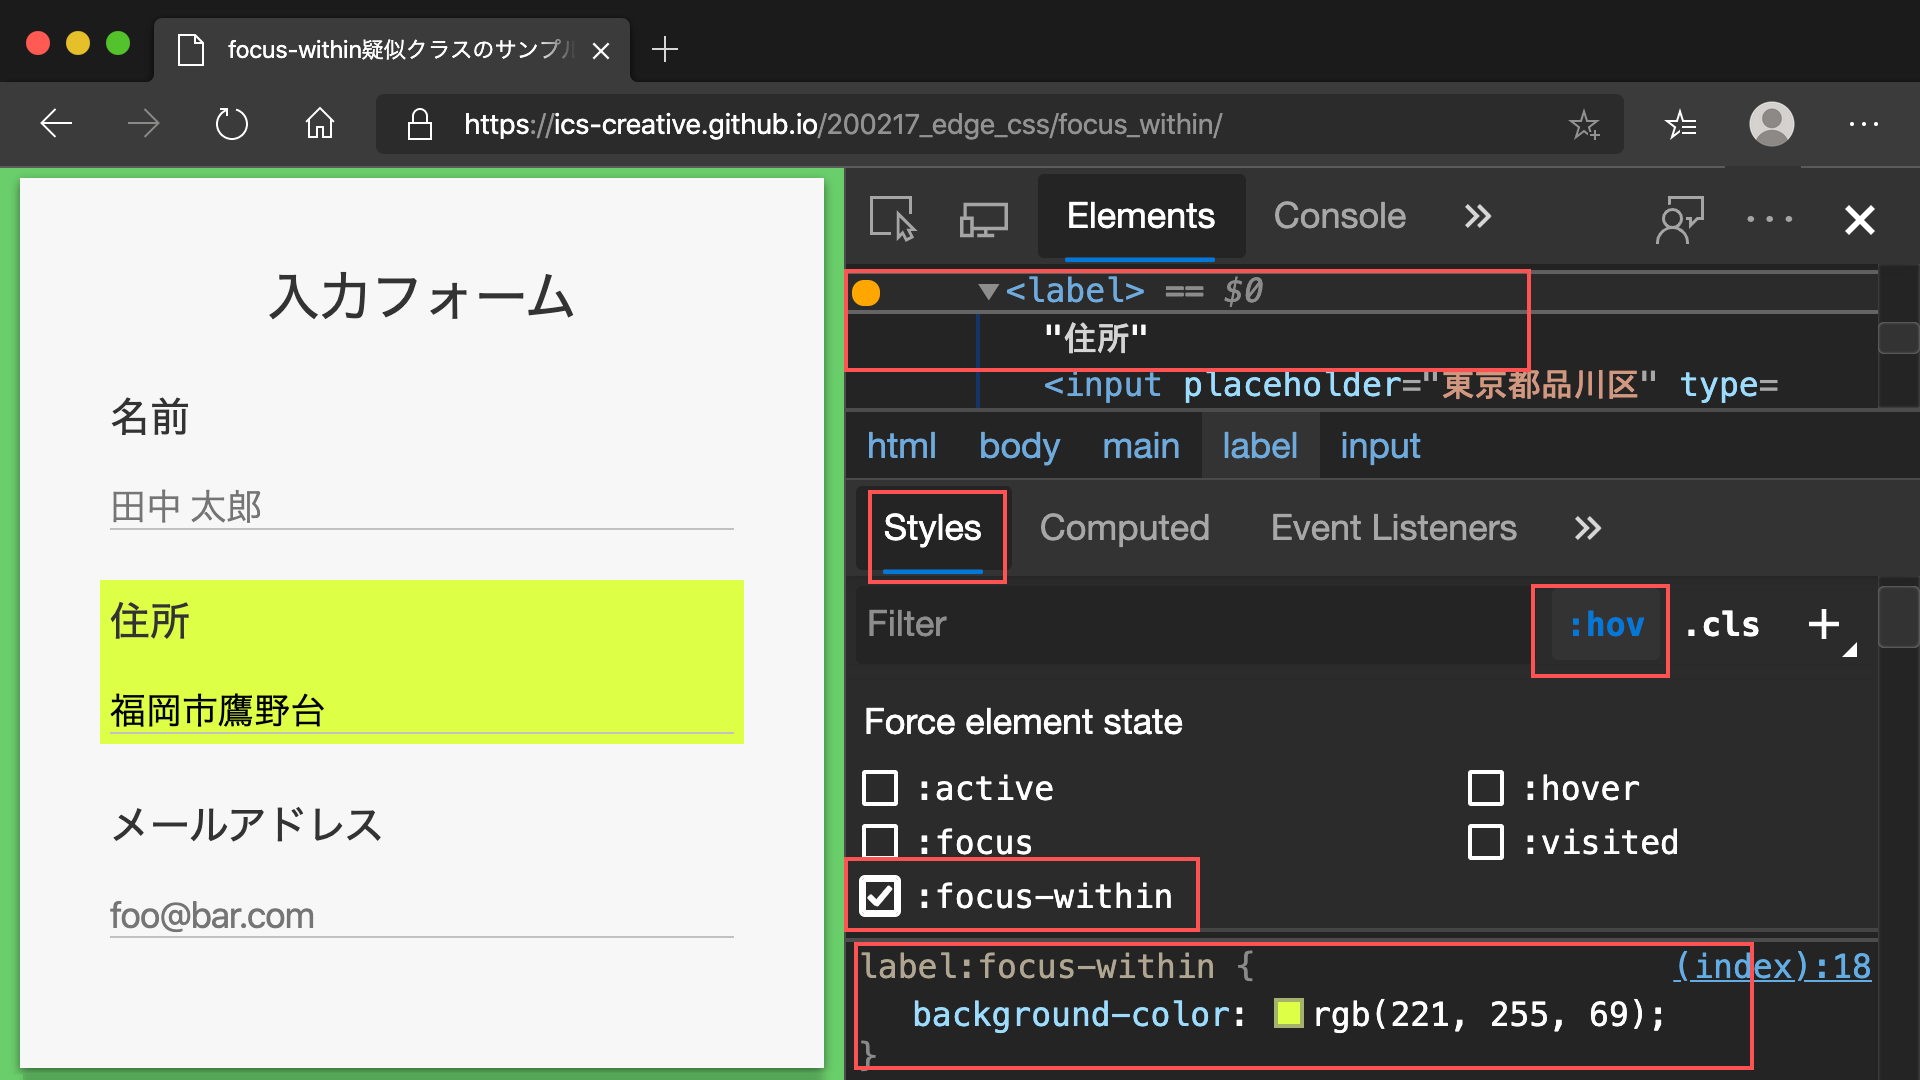Enable the :visited forced state

[x=1486, y=842]
